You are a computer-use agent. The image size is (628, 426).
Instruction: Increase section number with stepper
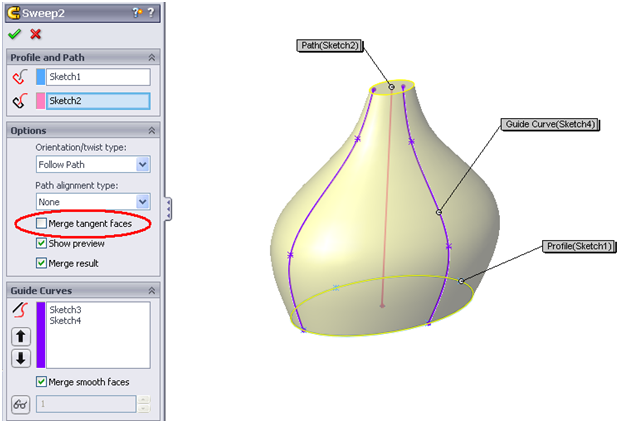tap(143, 400)
